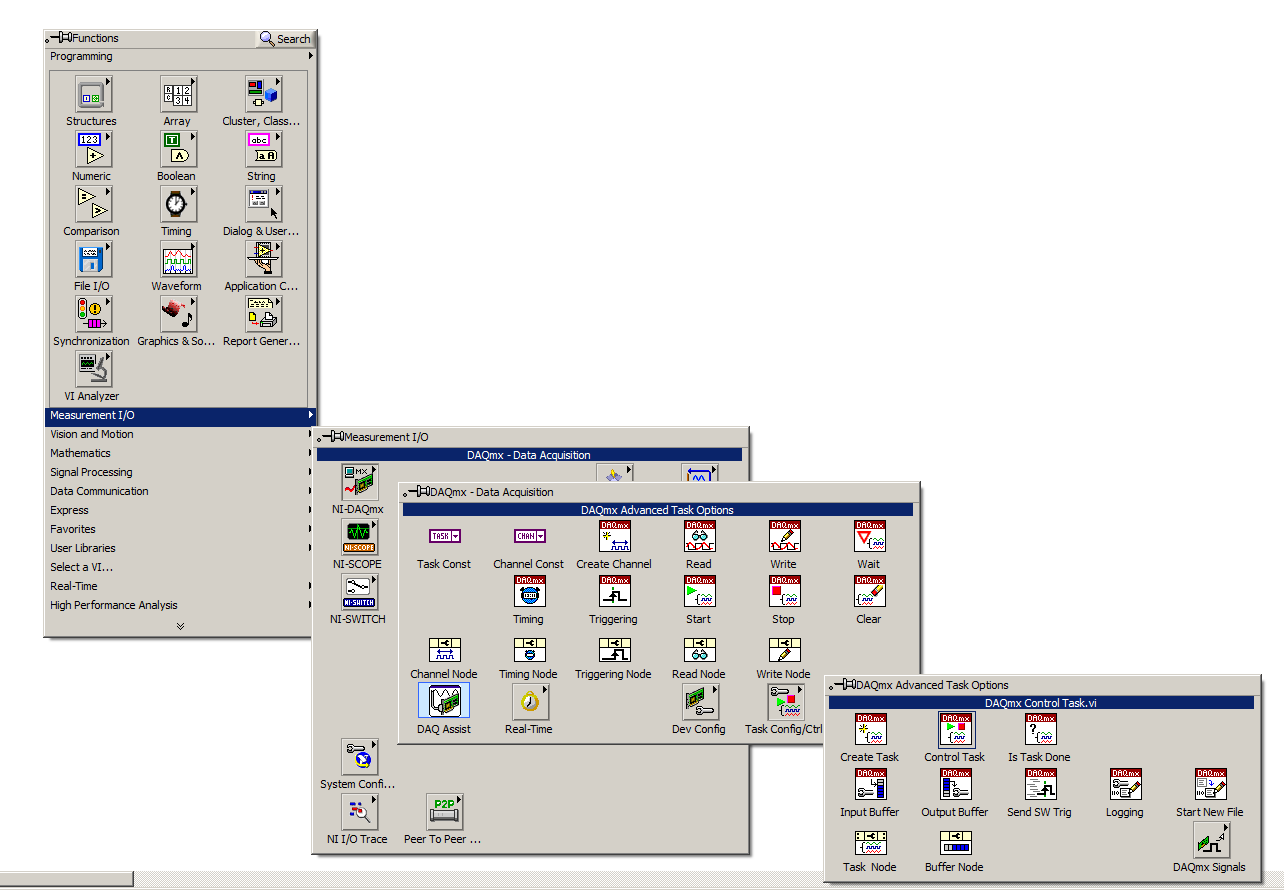Select the DAQmx Buffer Node icon
Viewport: 1284px width, 890px height.
point(955,843)
